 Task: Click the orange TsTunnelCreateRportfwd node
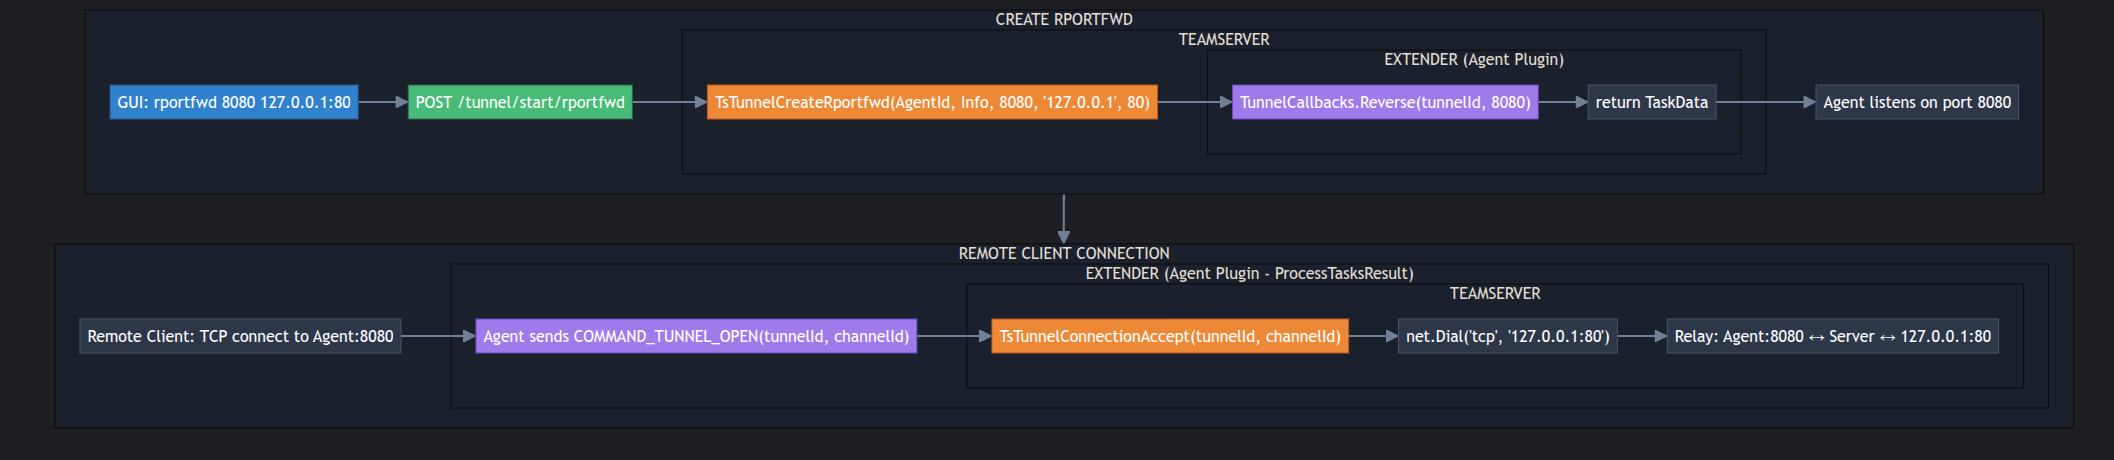(x=932, y=102)
